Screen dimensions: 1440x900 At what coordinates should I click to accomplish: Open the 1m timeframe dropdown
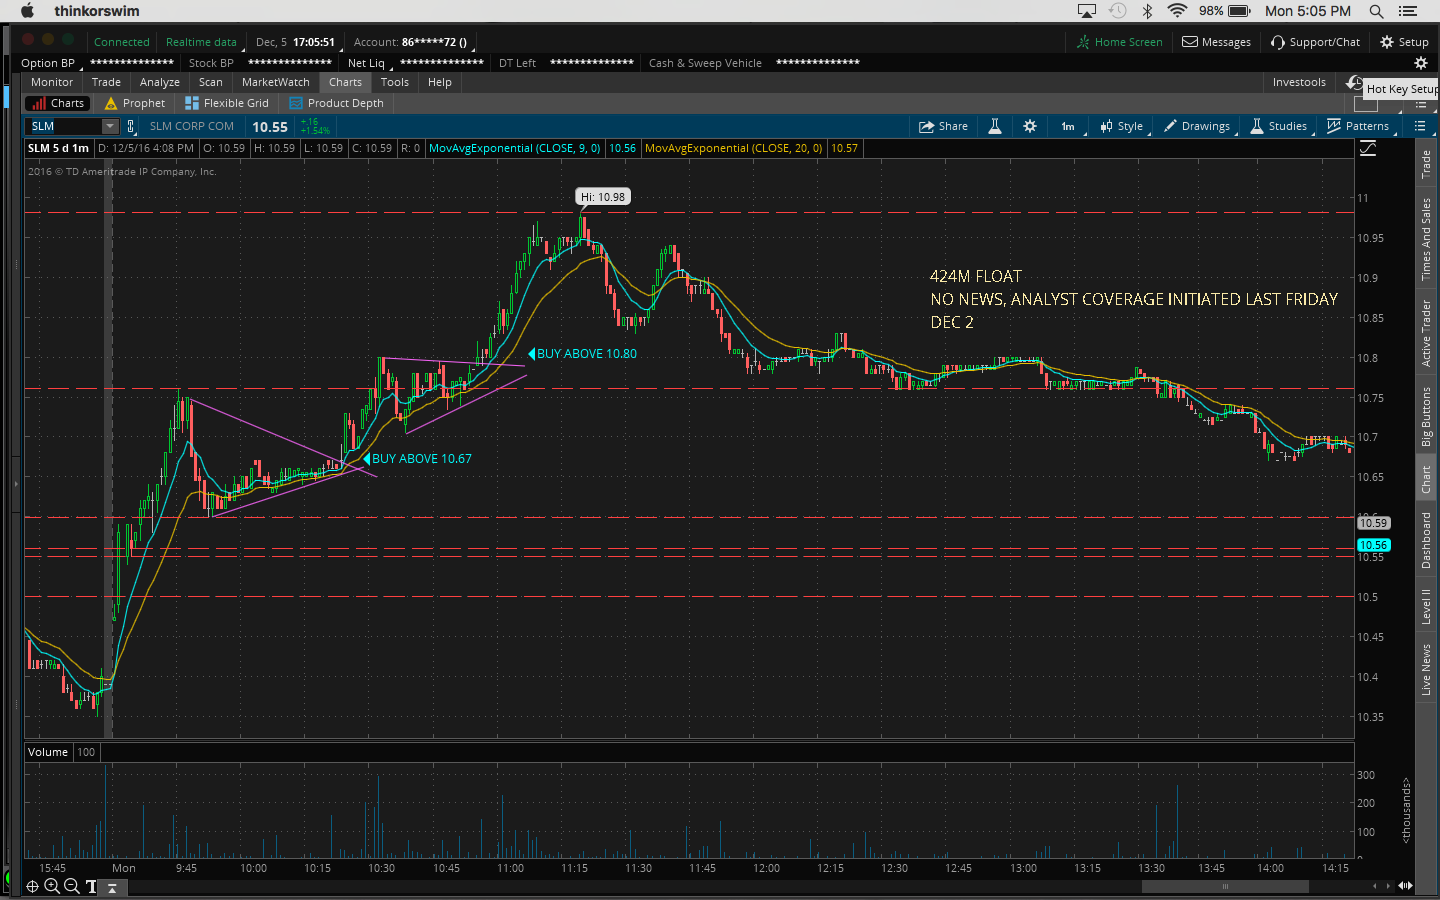[x=1069, y=126]
